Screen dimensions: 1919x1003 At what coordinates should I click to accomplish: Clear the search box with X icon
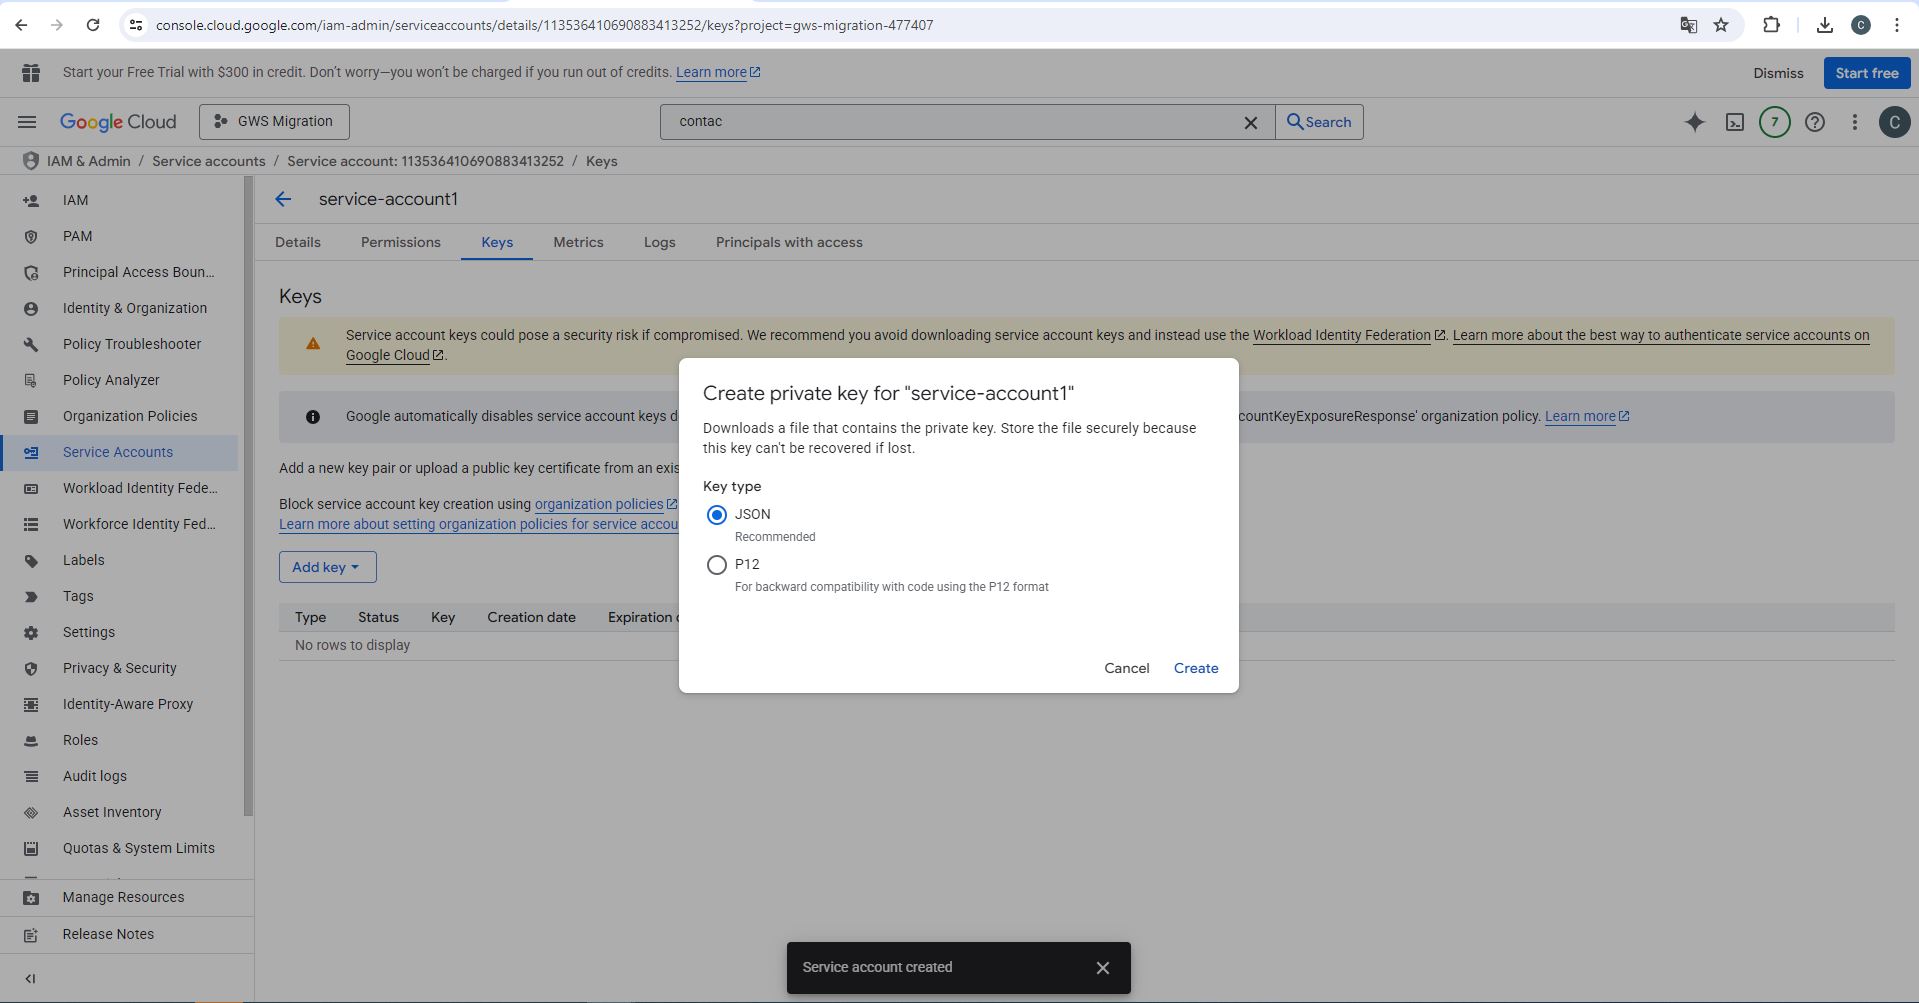click(1250, 122)
